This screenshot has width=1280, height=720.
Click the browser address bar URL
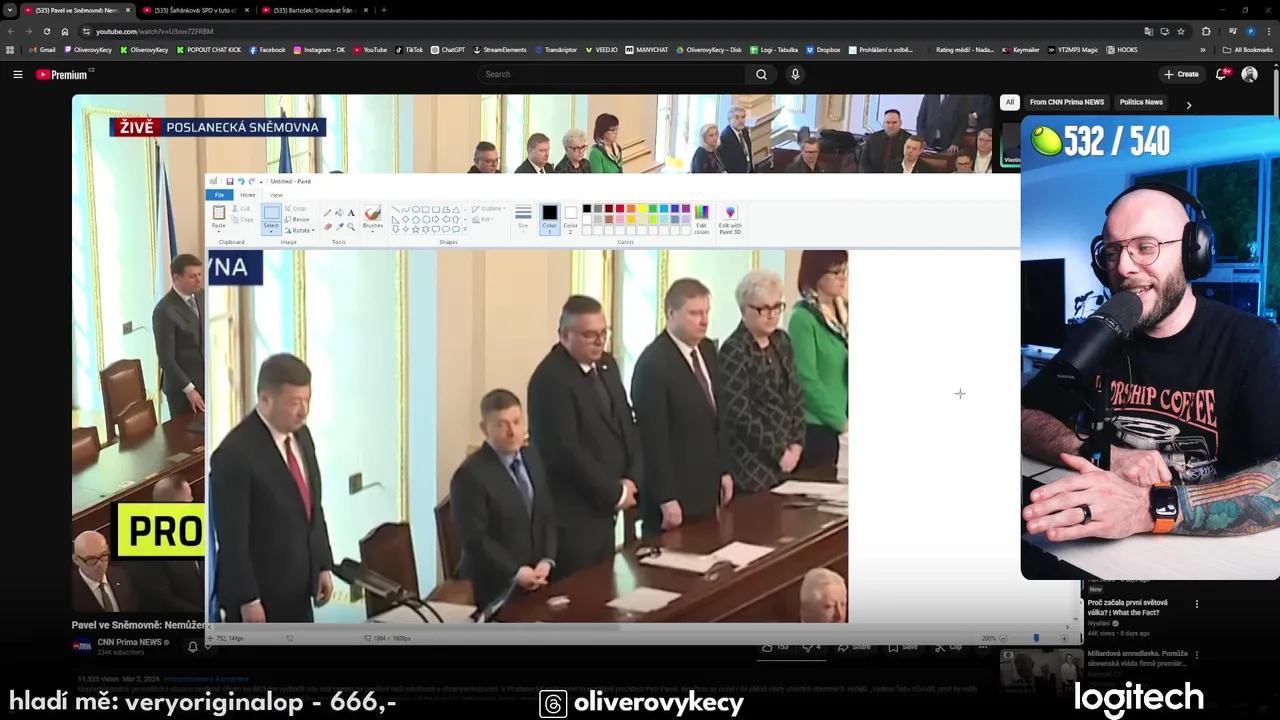pyautogui.click(x=154, y=31)
